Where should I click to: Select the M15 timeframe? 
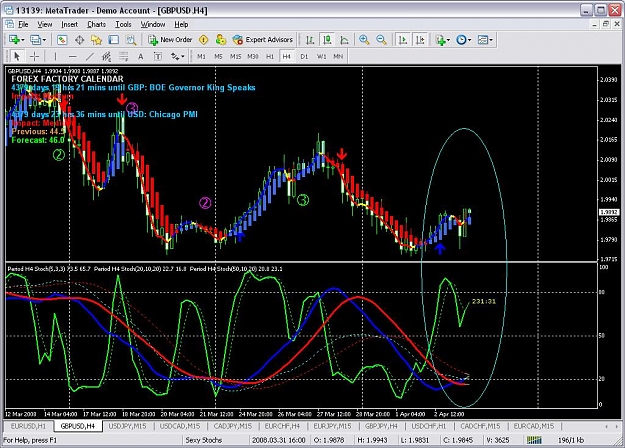pos(236,57)
